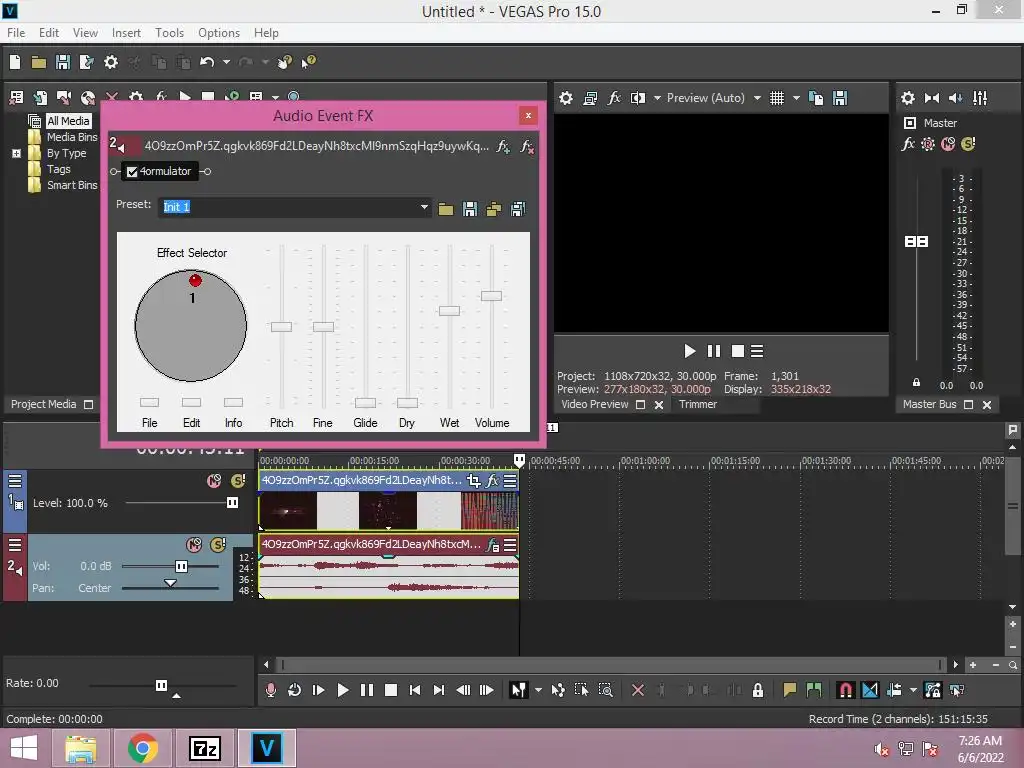
Task: Open project Properties gear in main toolbar
Action: coord(111,62)
